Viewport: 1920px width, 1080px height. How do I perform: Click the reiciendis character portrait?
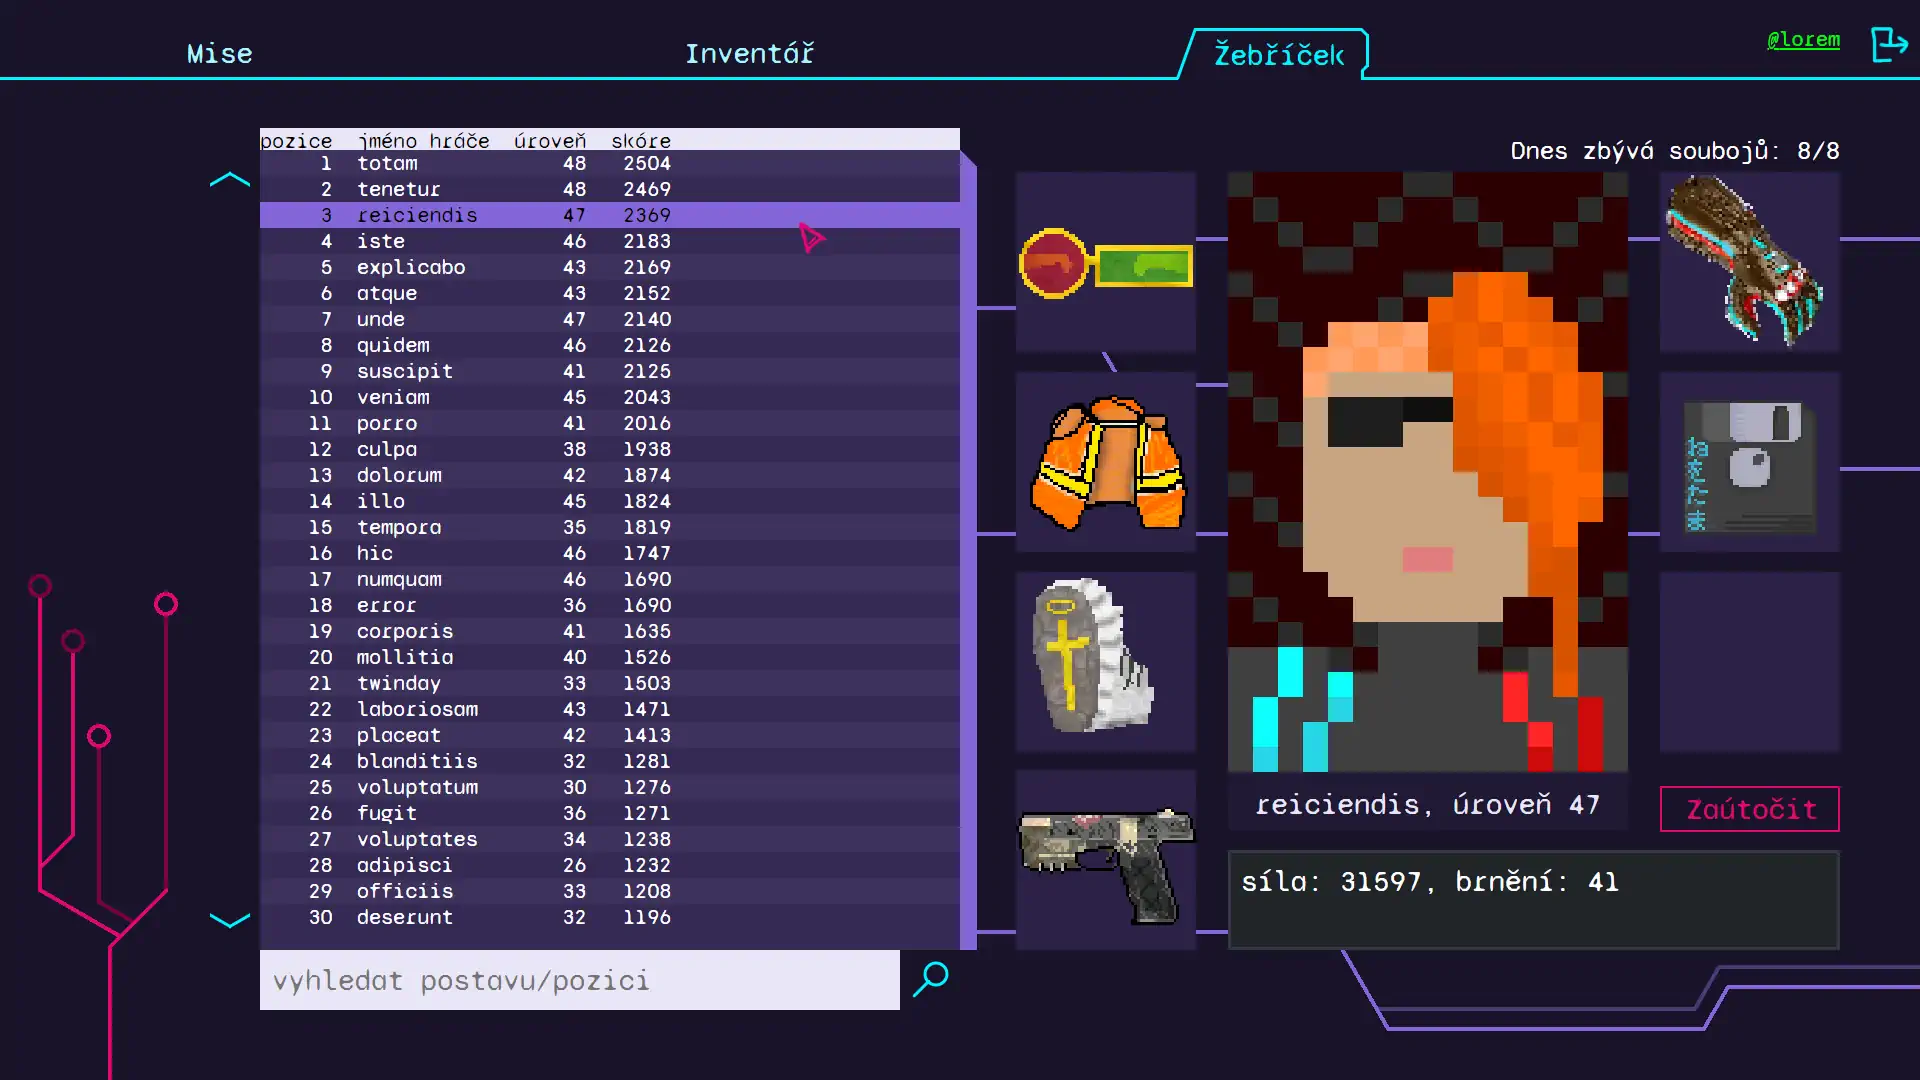(1427, 471)
